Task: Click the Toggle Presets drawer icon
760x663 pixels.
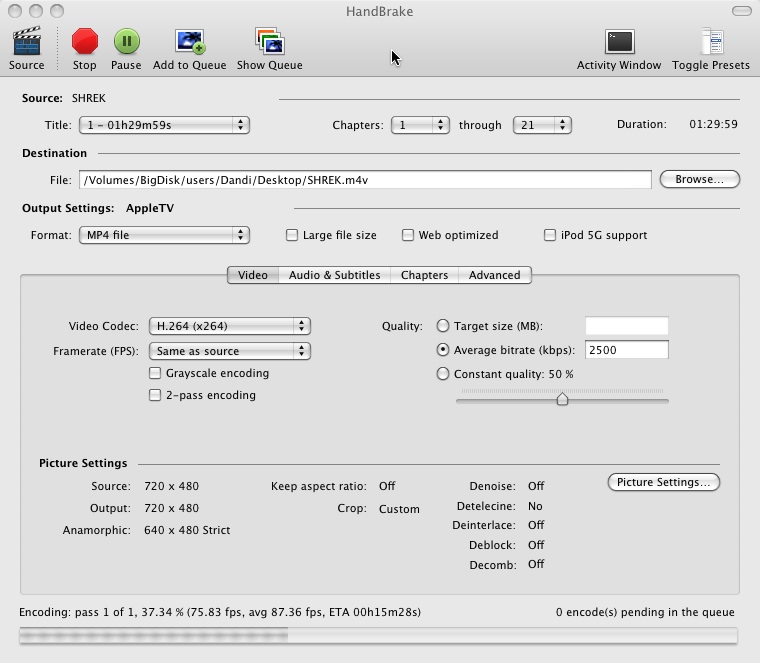Action: pyautogui.click(x=712, y=42)
